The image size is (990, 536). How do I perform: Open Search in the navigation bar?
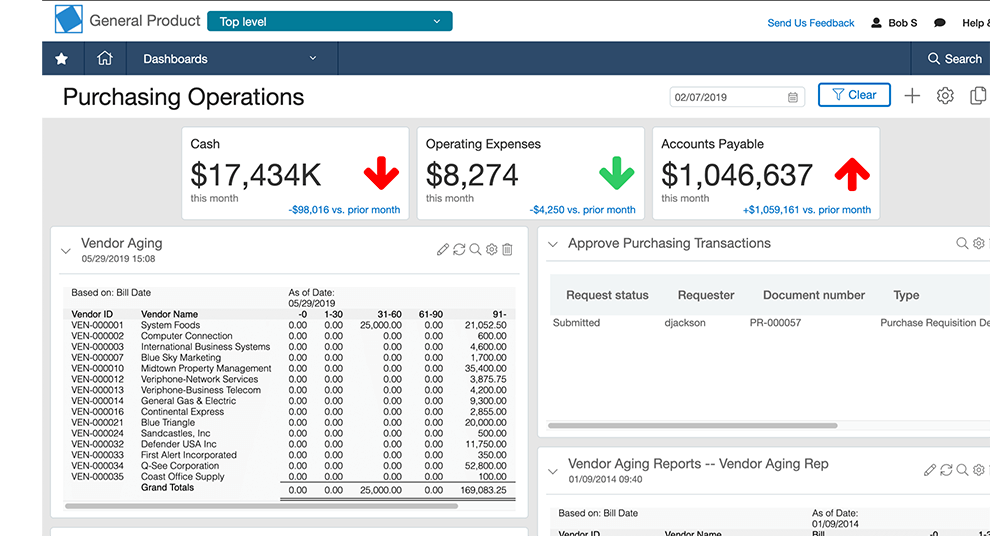click(954, 59)
